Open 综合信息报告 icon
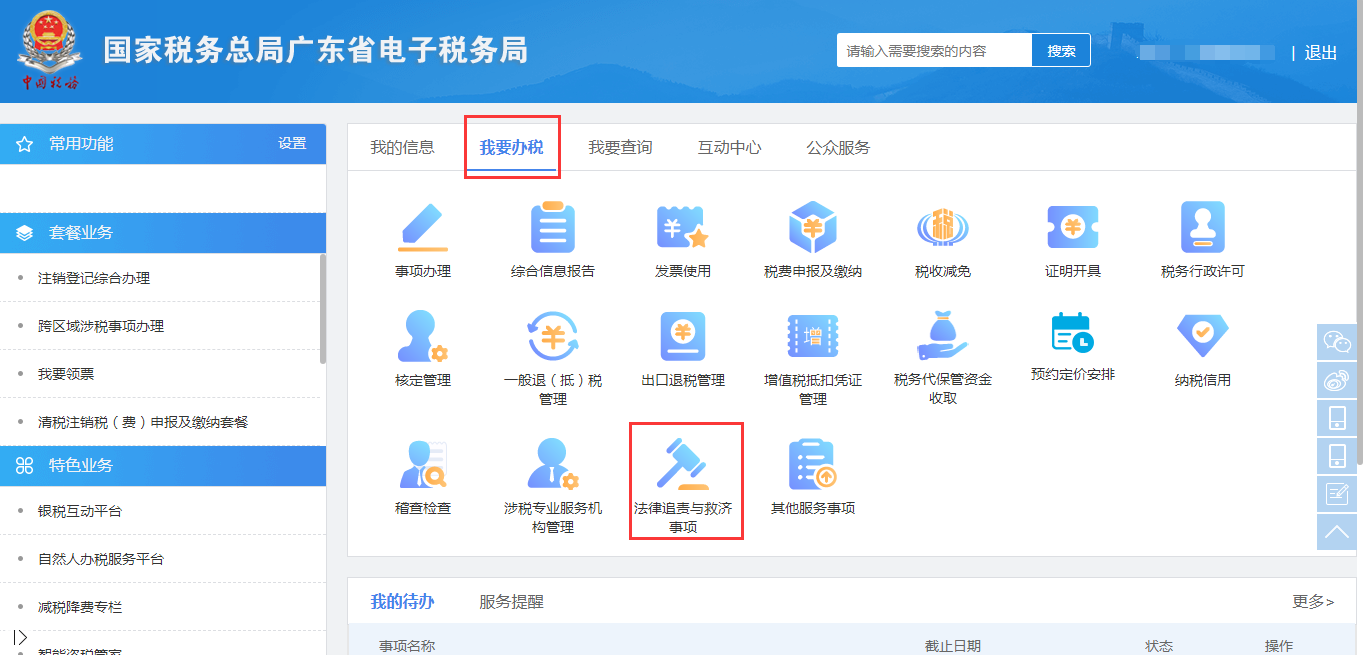Viewport: 1363px width, 655px height. [552, 227]
